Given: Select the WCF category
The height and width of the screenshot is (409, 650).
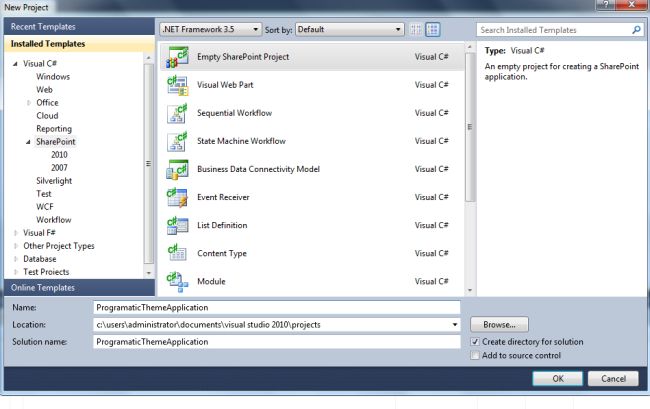Looking at the screenshot, I should (x=45, y=207).
